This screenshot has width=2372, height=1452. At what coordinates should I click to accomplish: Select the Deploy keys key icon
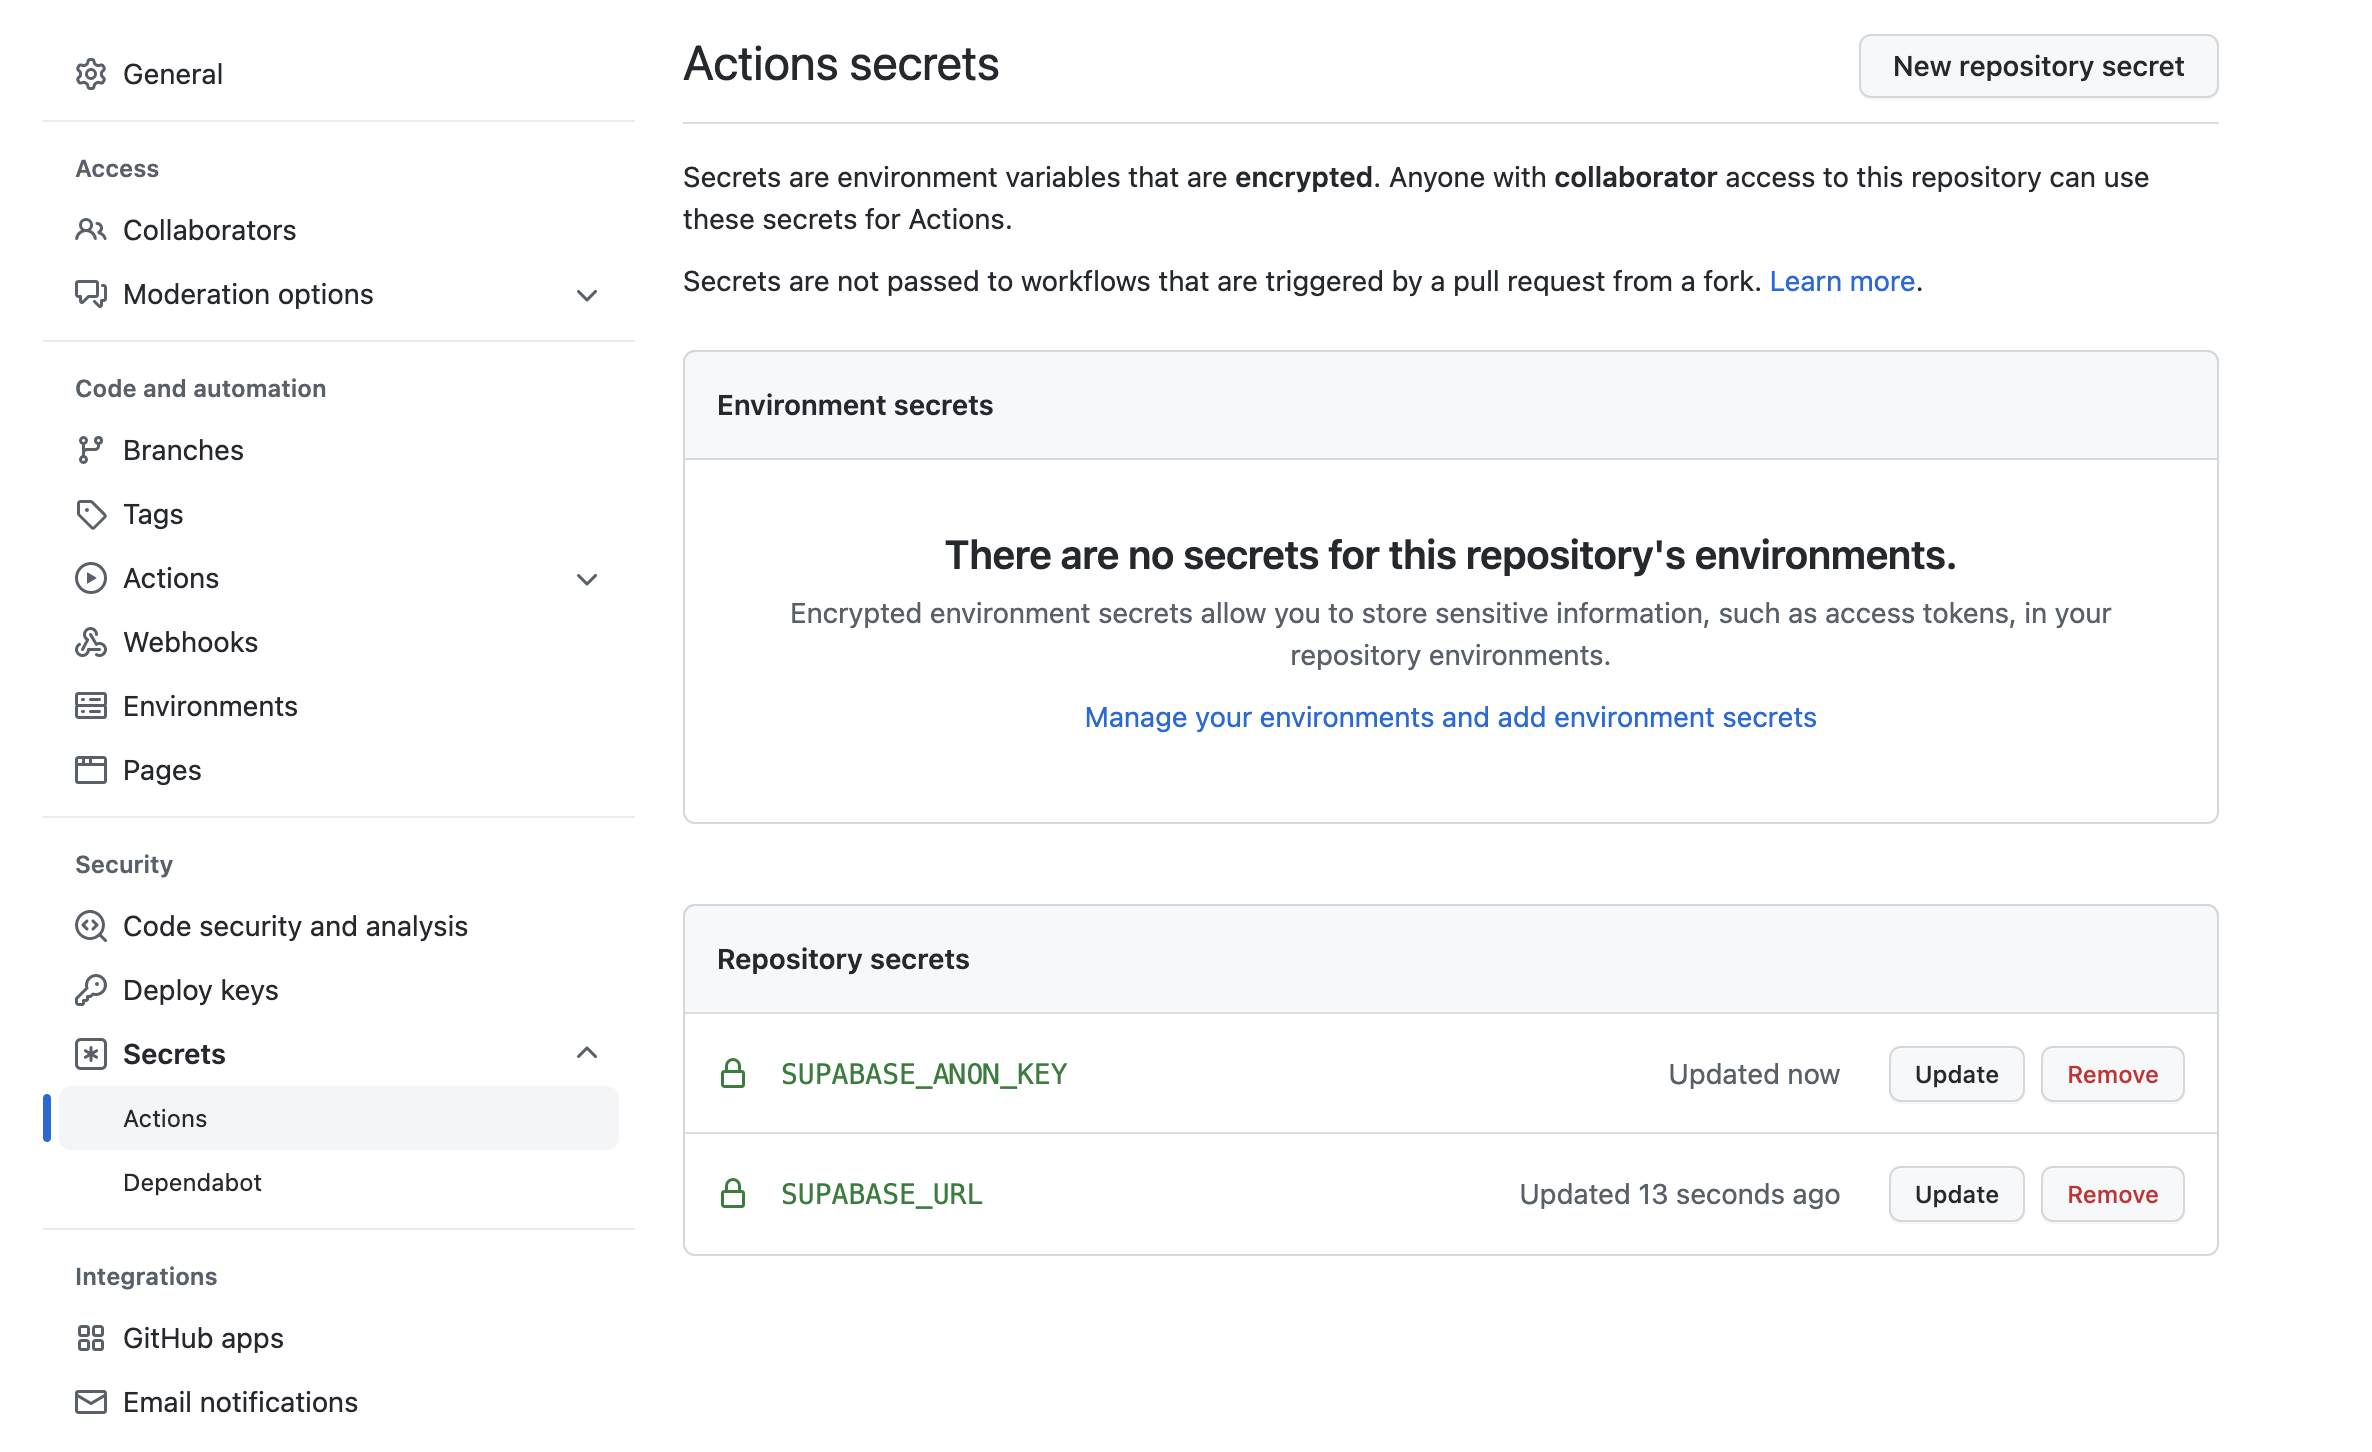point(91,990)
